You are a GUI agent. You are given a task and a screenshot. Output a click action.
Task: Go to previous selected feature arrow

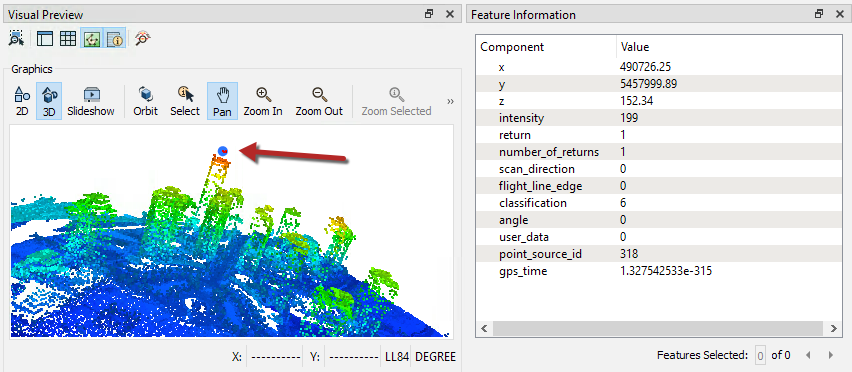pyautogui.click(x=808, y=355)
